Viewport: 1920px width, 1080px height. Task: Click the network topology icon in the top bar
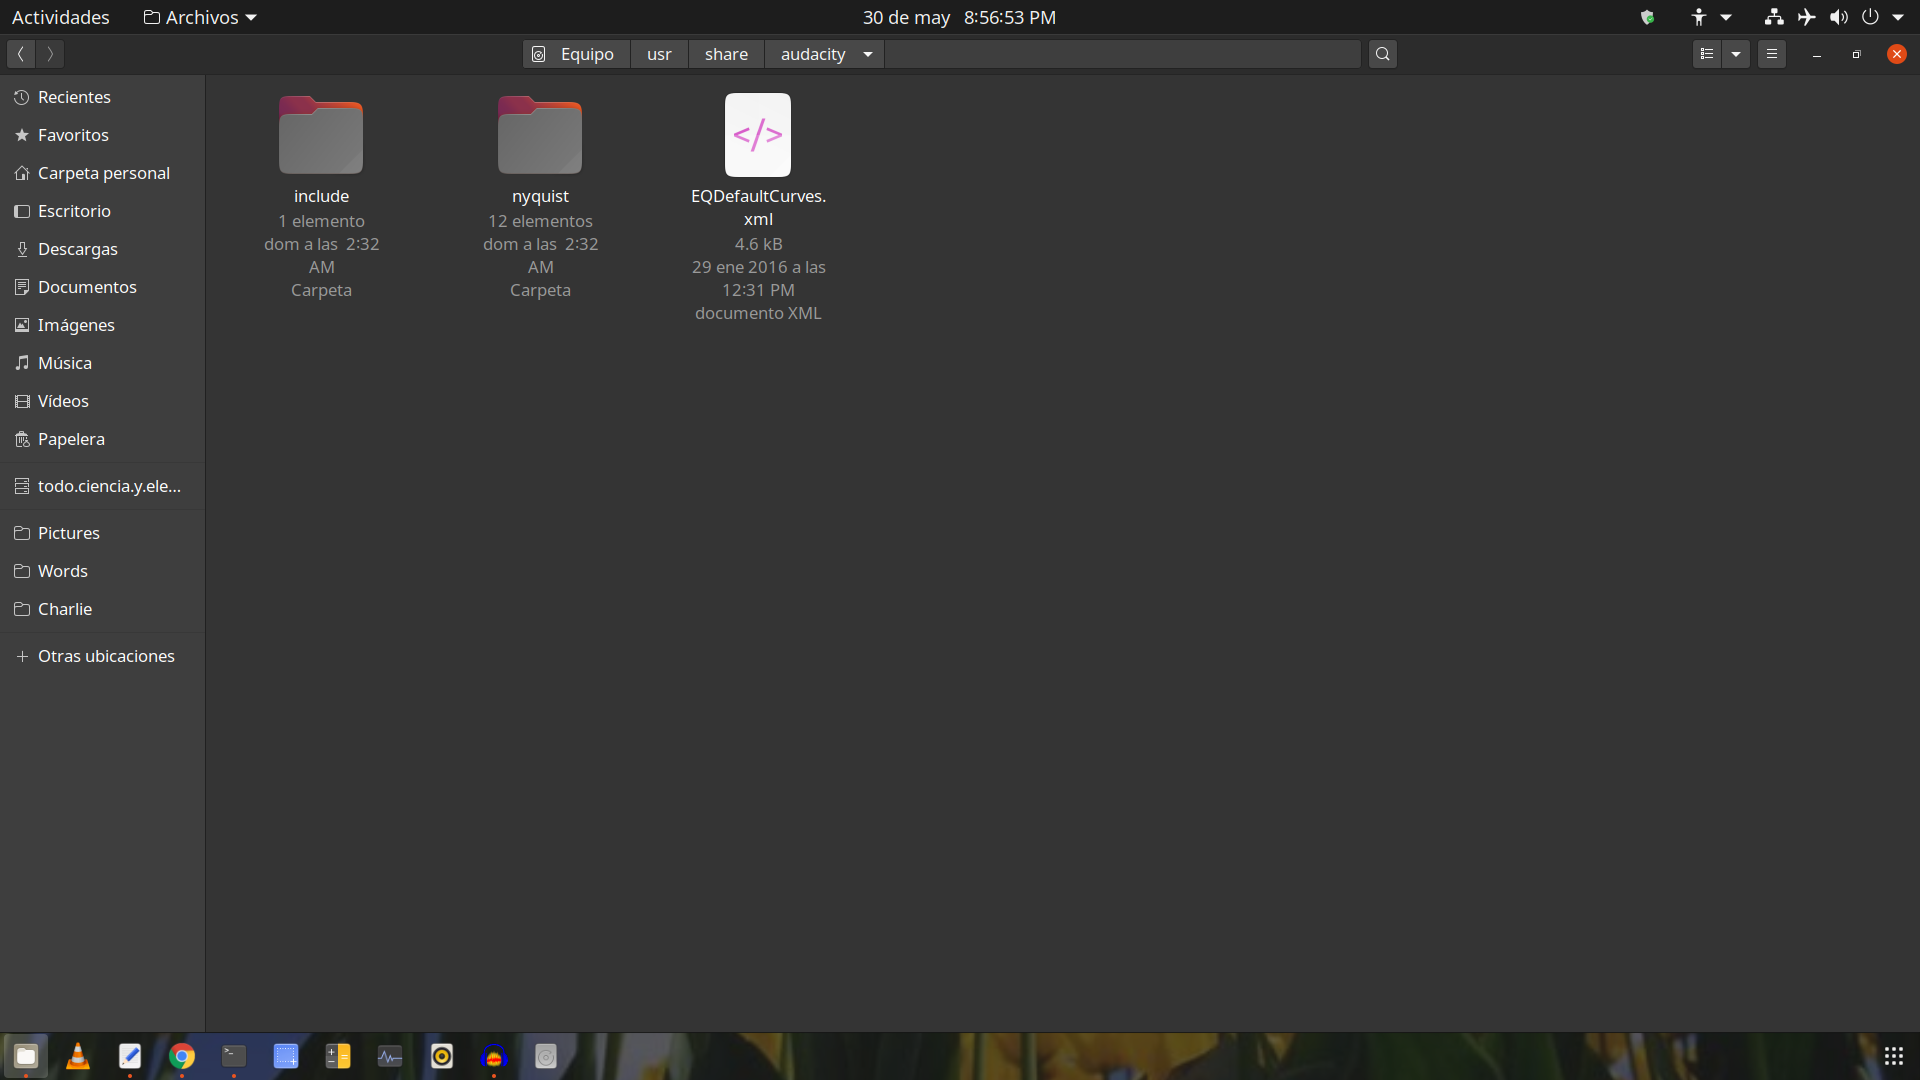pyautogui.click(x=1773, y=17)
